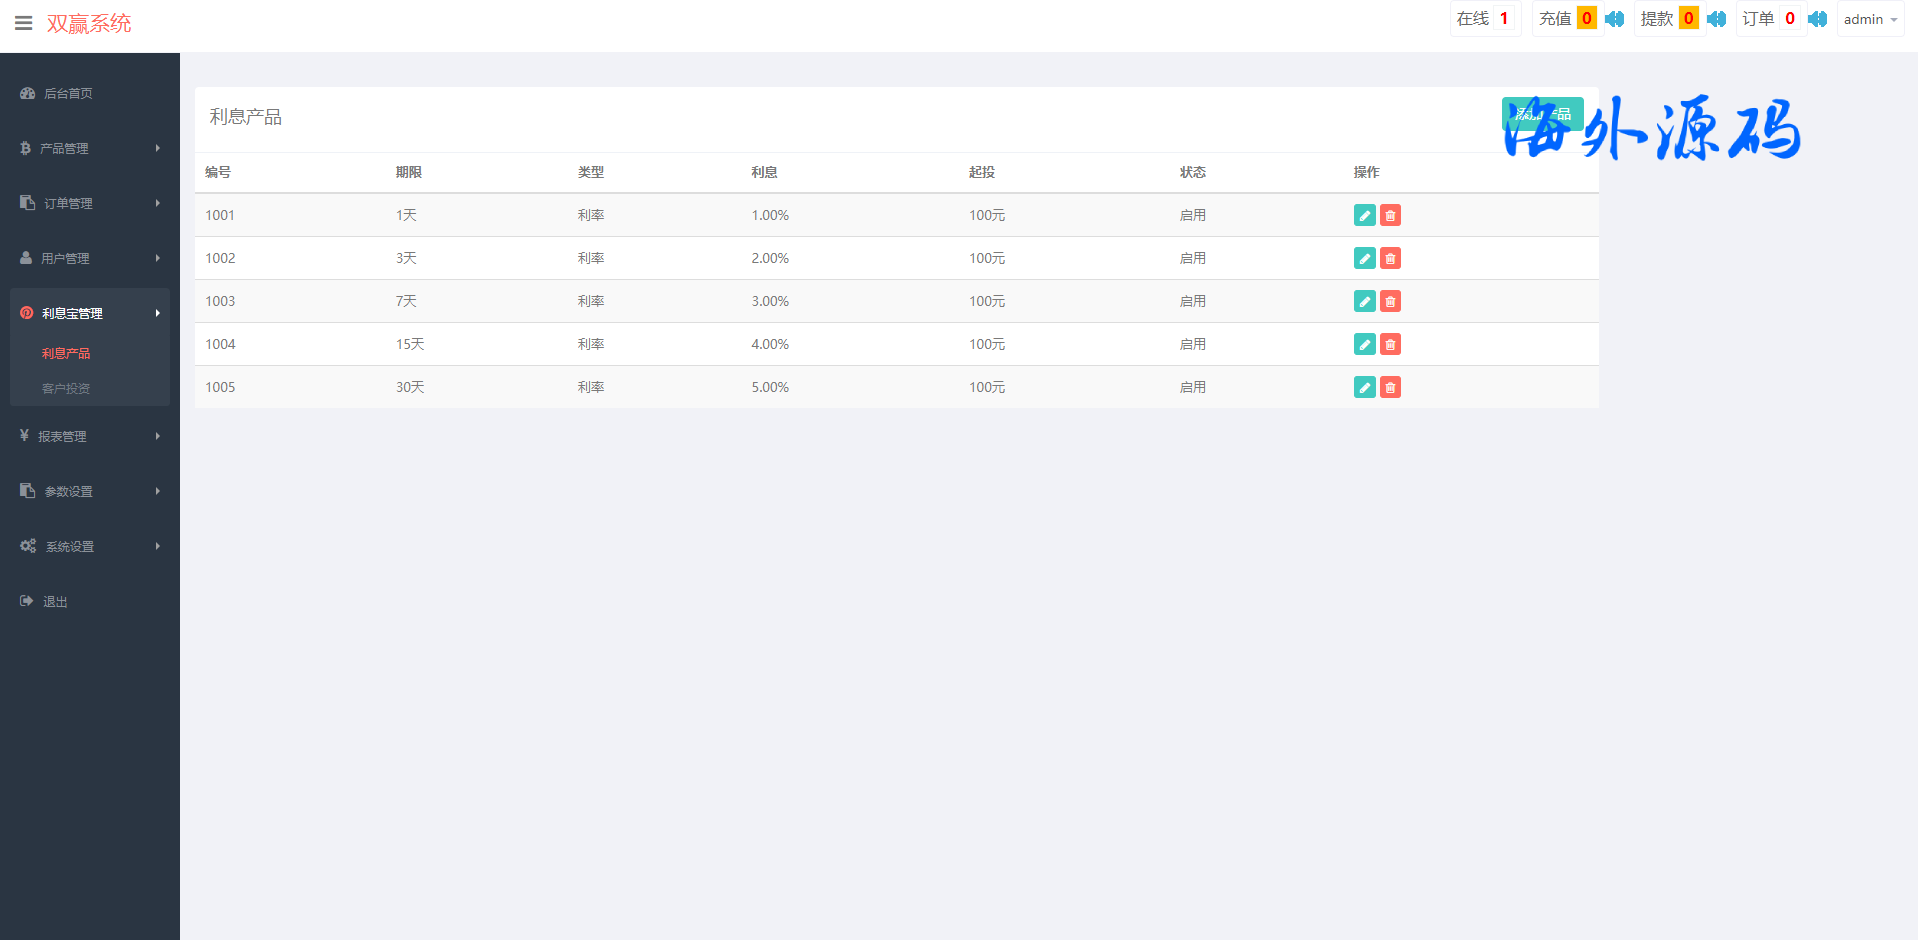Expand the 产品管理 sidebar menu
Screen dimensions: 1918x940
[89, 148]
